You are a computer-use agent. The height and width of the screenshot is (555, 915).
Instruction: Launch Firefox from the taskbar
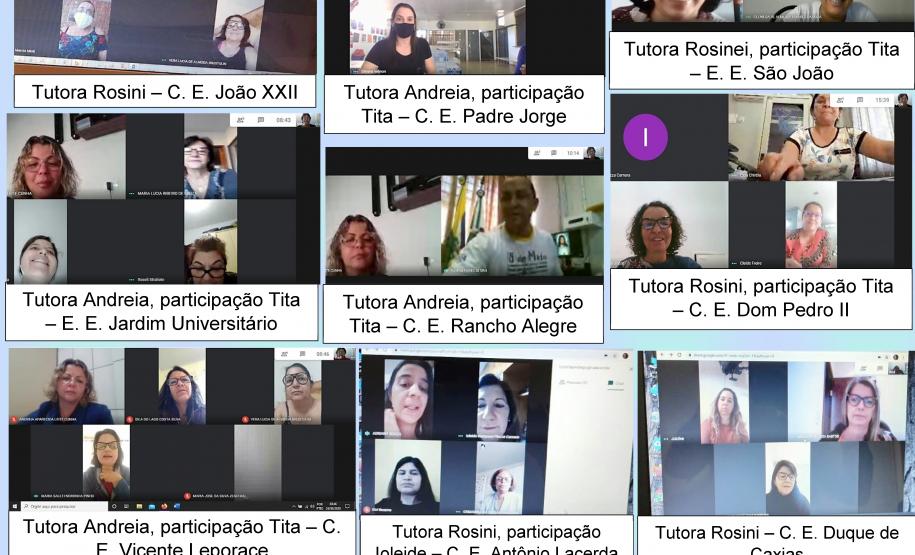(x=164, y=506)
